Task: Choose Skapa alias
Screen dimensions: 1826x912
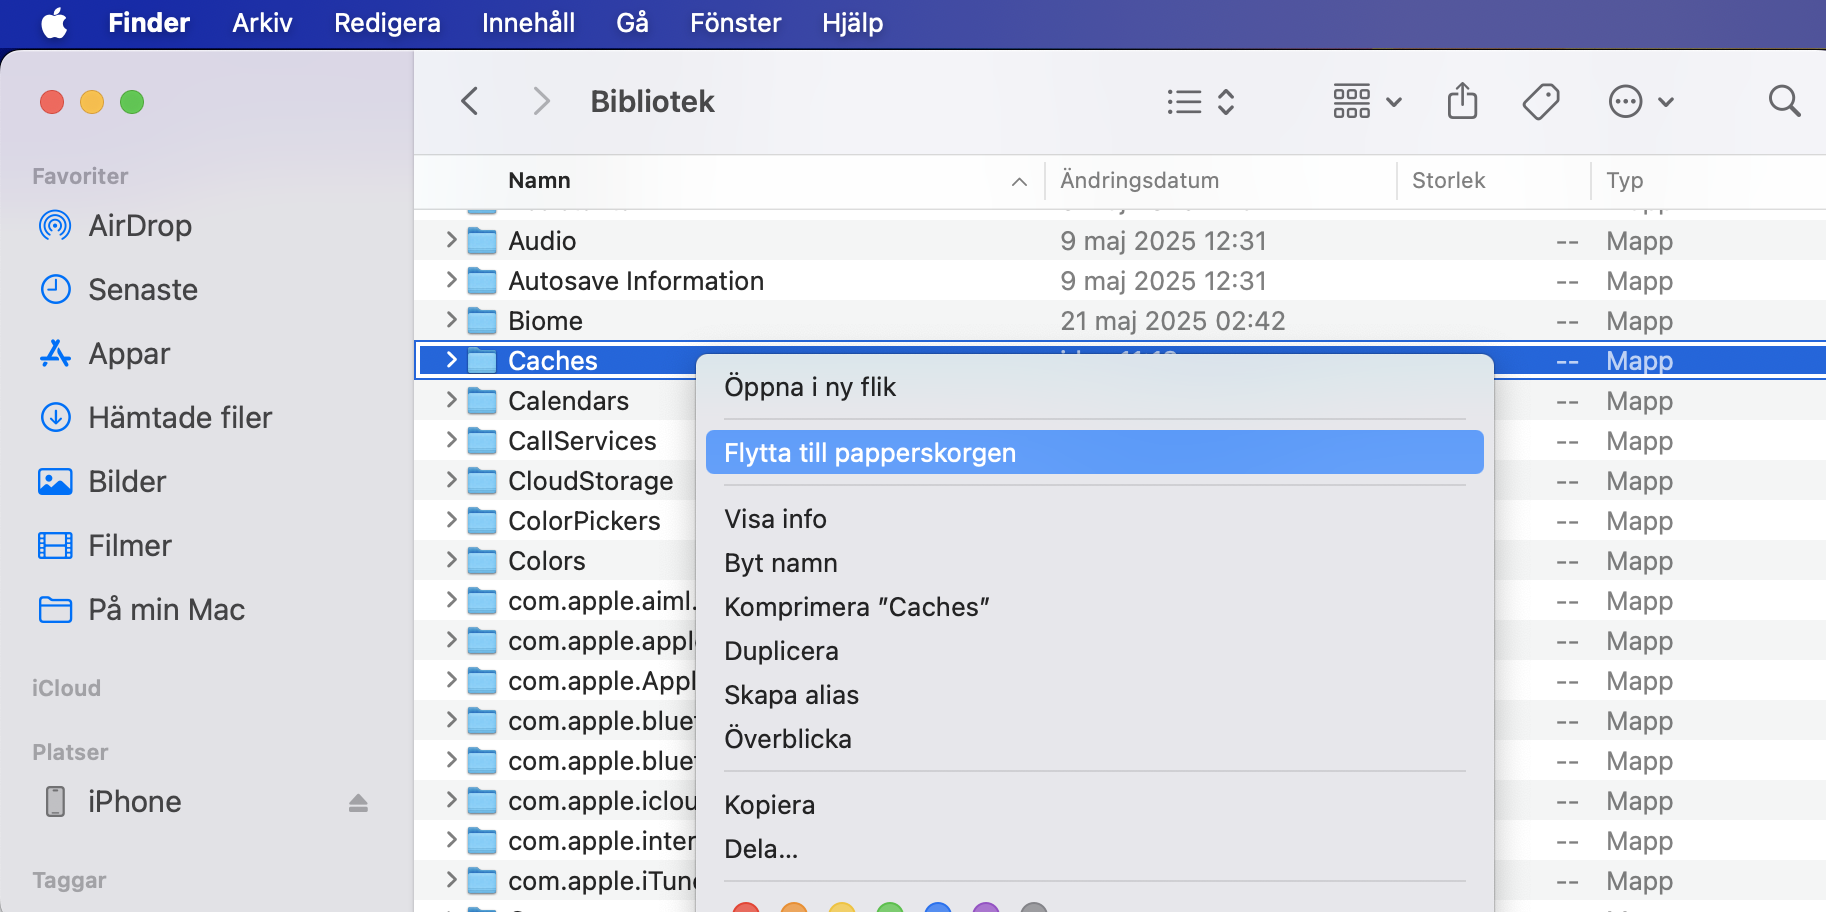Action: click(1094, 695)
